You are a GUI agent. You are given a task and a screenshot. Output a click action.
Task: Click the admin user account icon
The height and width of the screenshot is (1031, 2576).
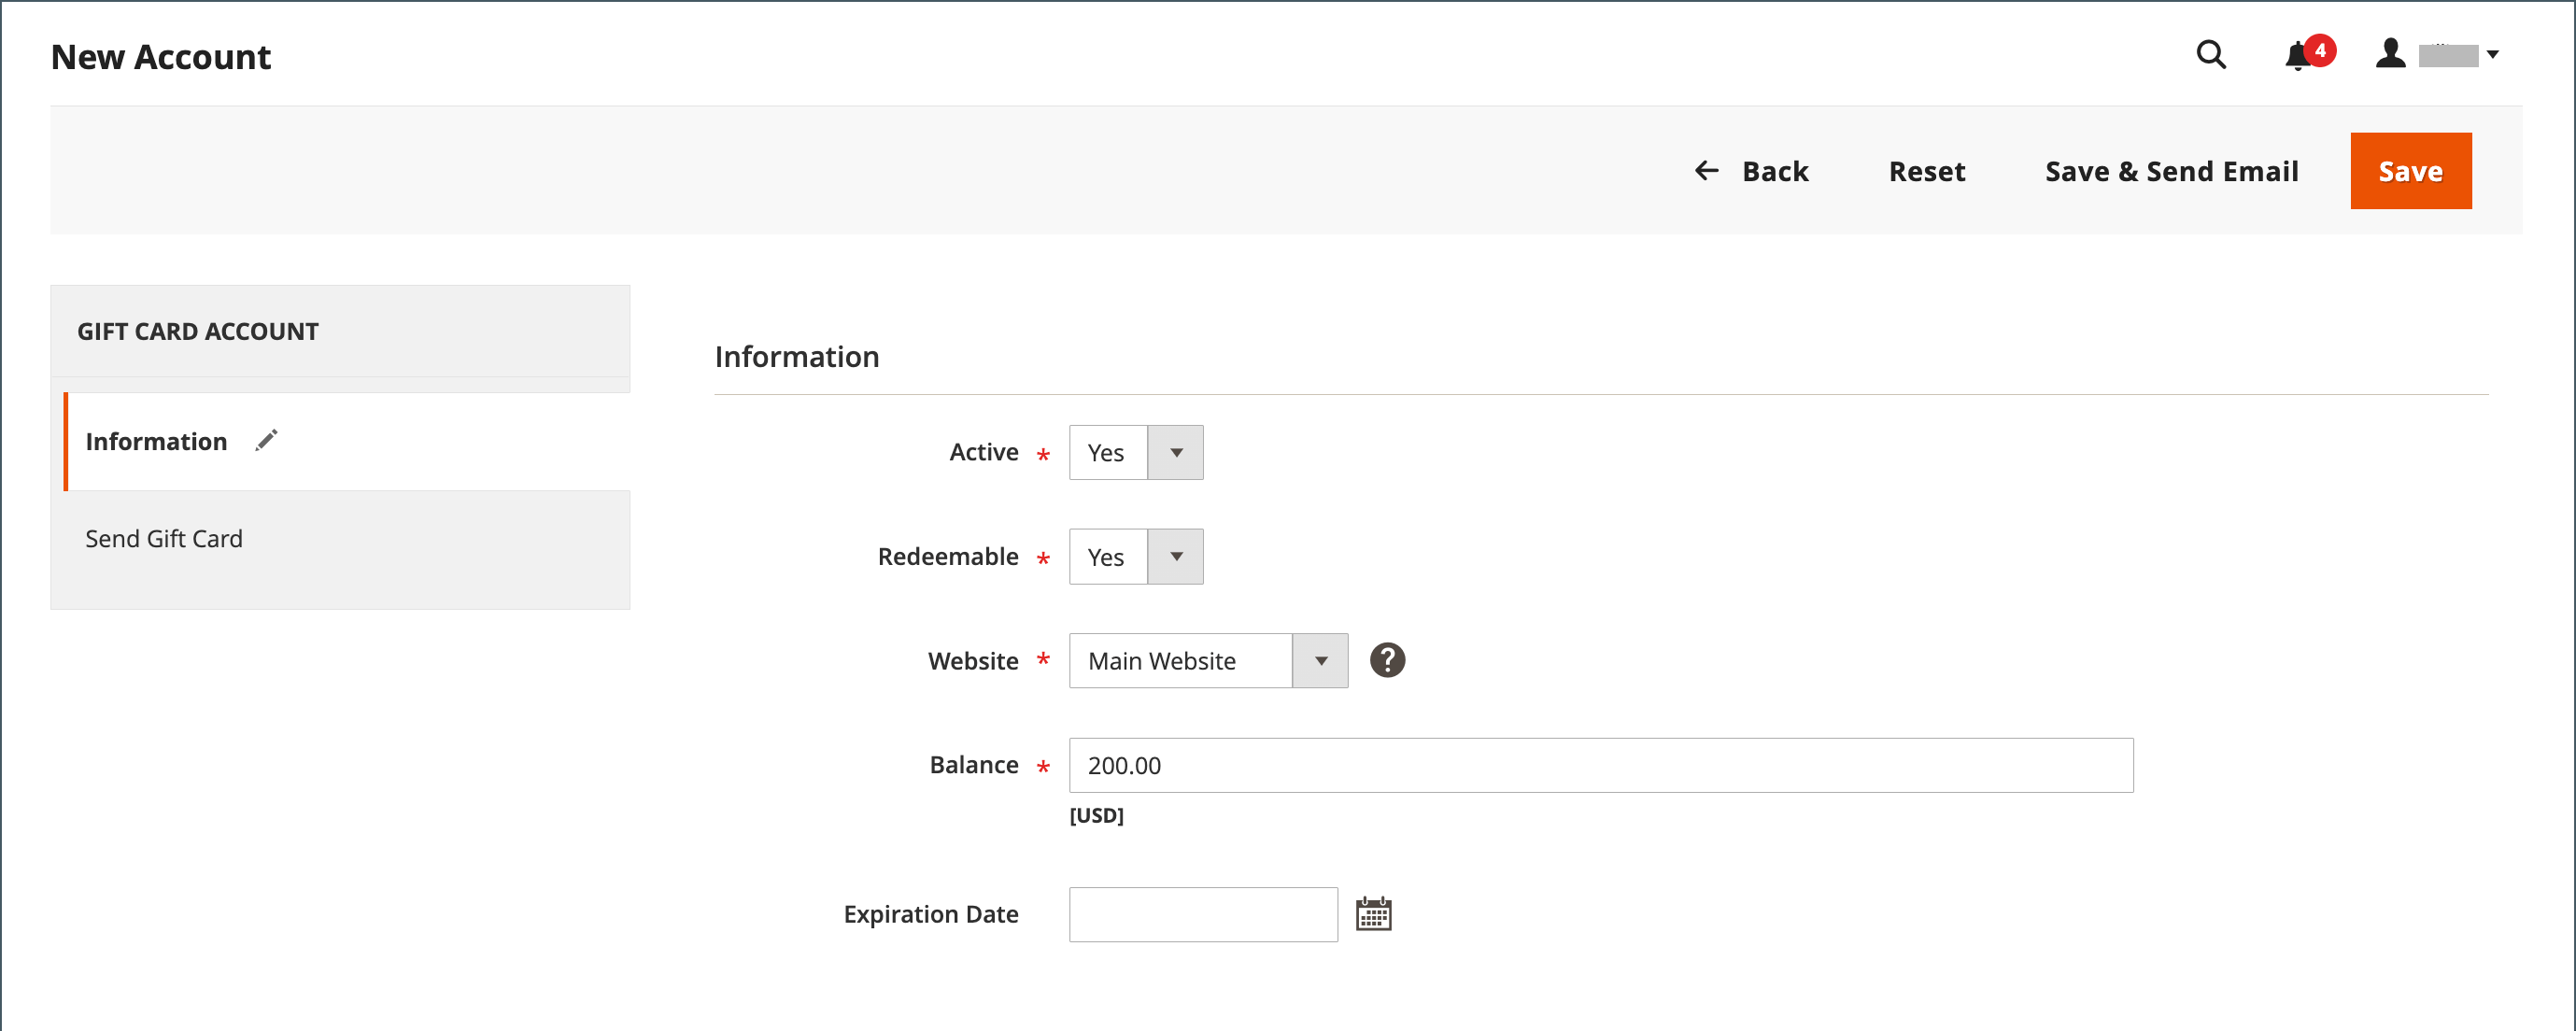(2390, 54)
